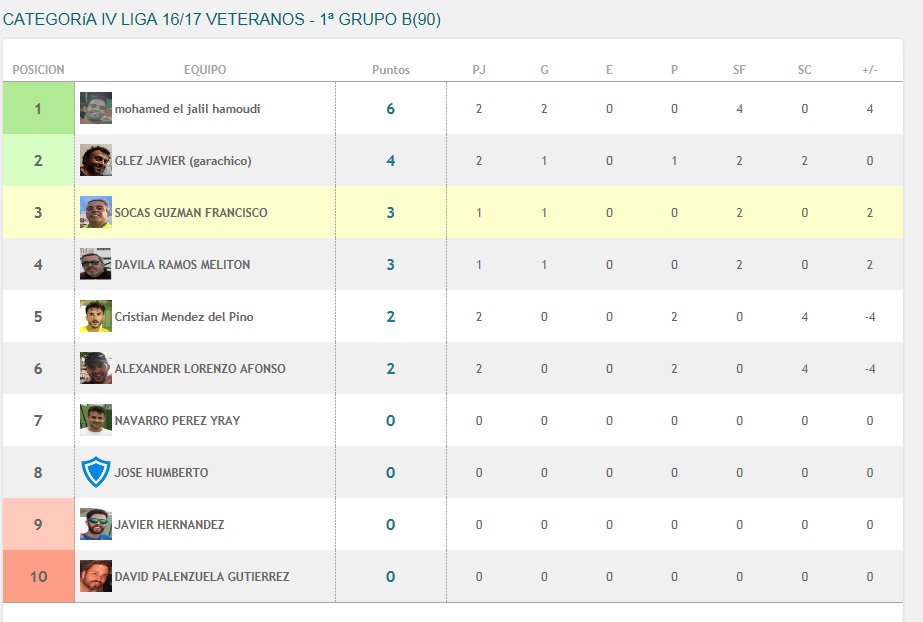
Task: Click SC value 4 in Cristian Mendez row
Action: coord(805,317)
